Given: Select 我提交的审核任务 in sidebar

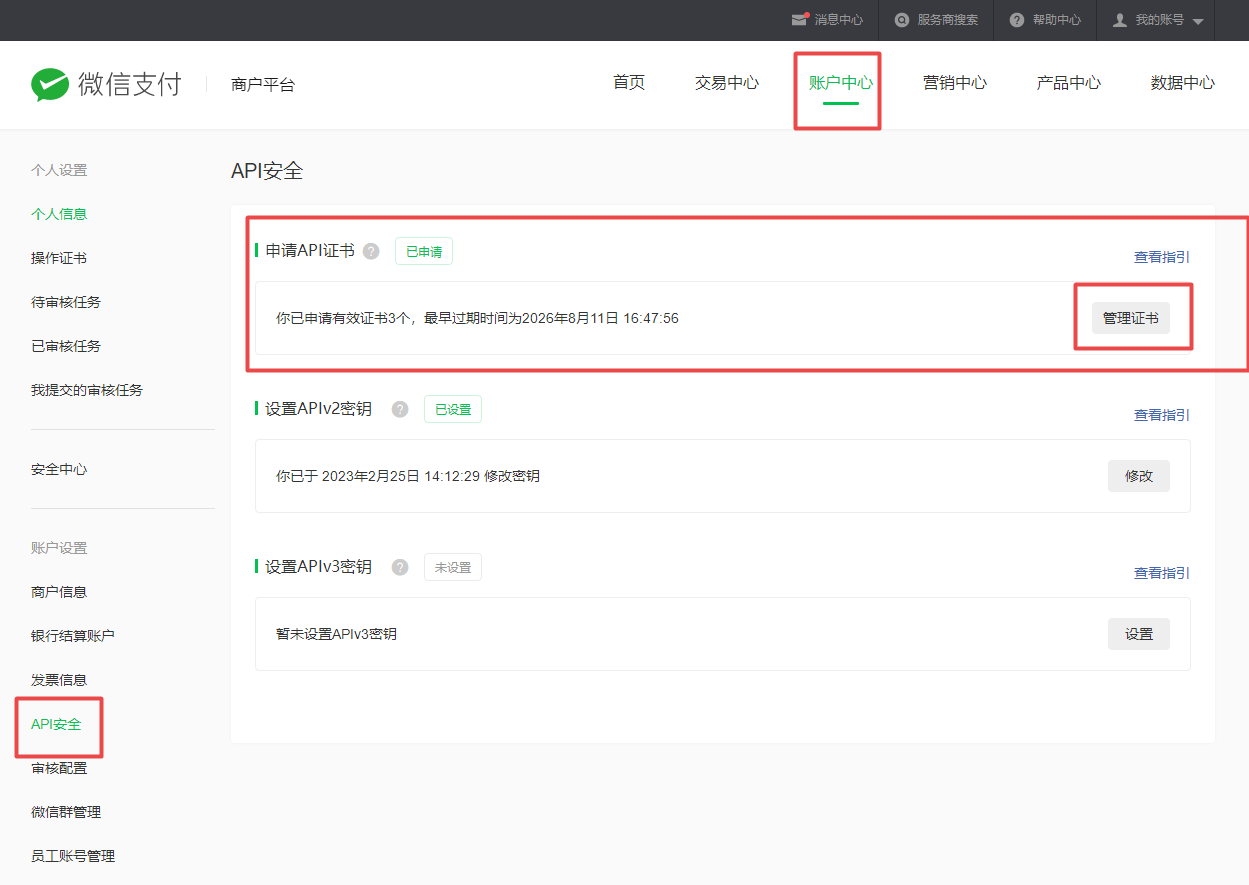Looking at the screenshot, I should [x=87, y=390].
